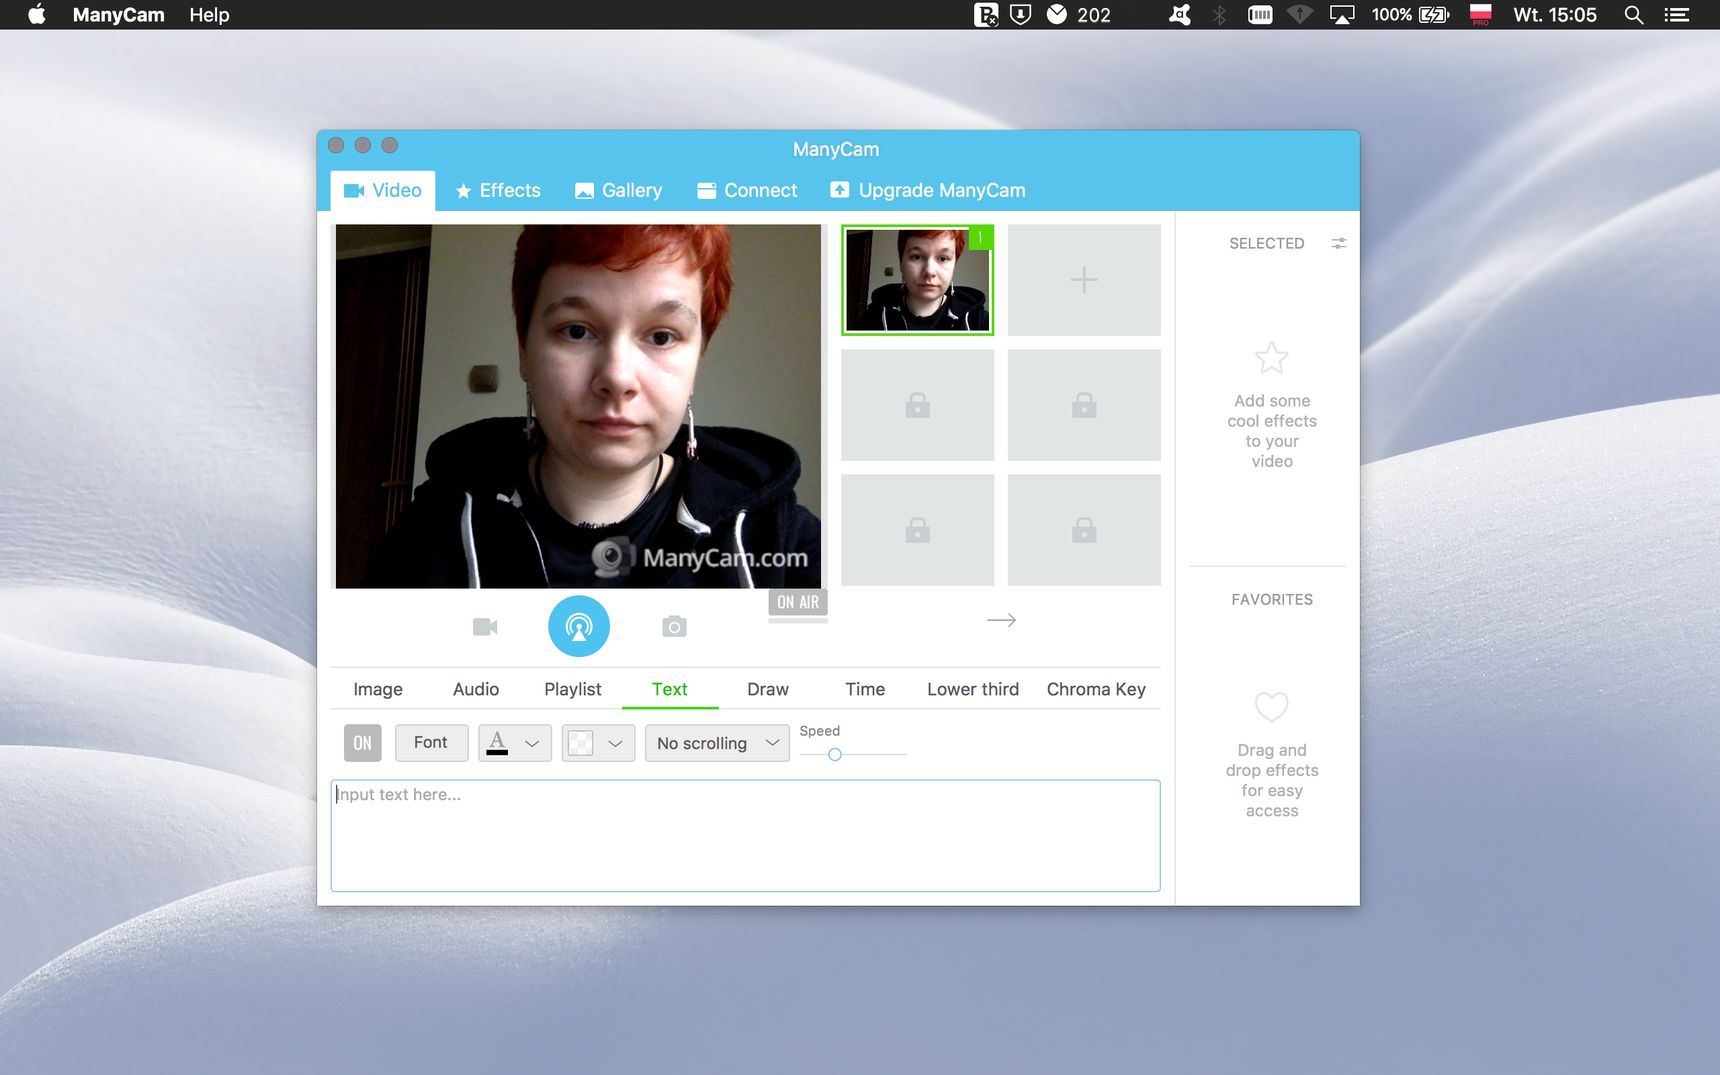Switch to the Video tab
1720x1075 pixels.
coord(383,190)
